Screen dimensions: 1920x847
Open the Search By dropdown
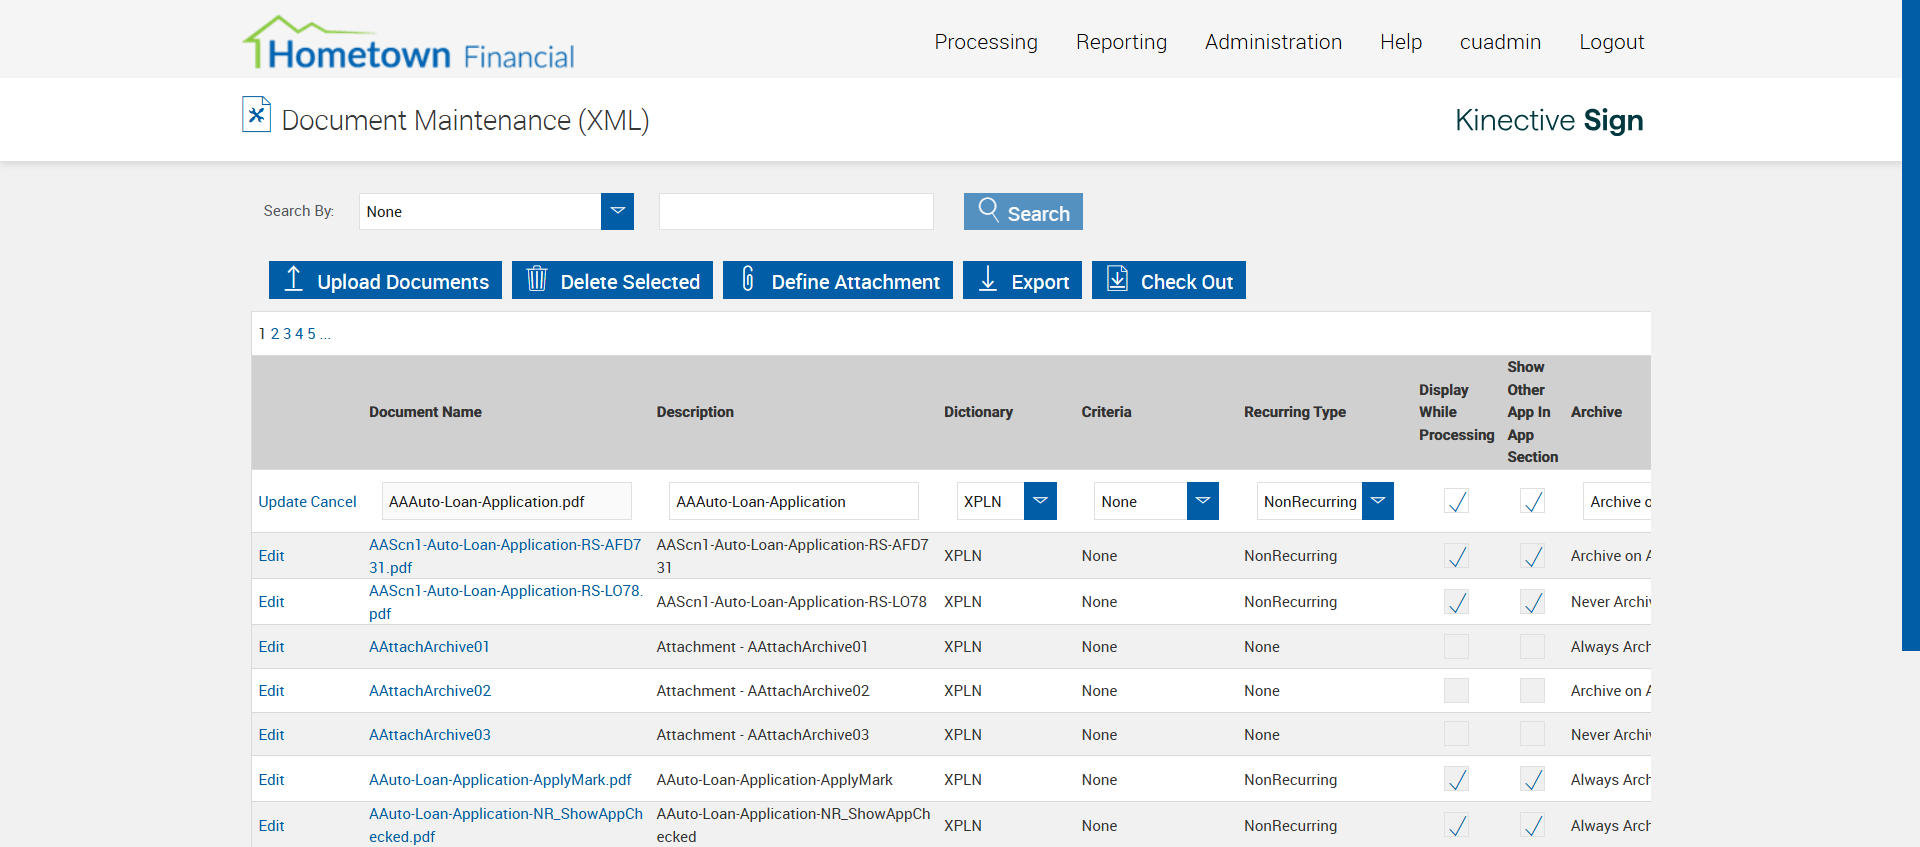coord(617,211)
